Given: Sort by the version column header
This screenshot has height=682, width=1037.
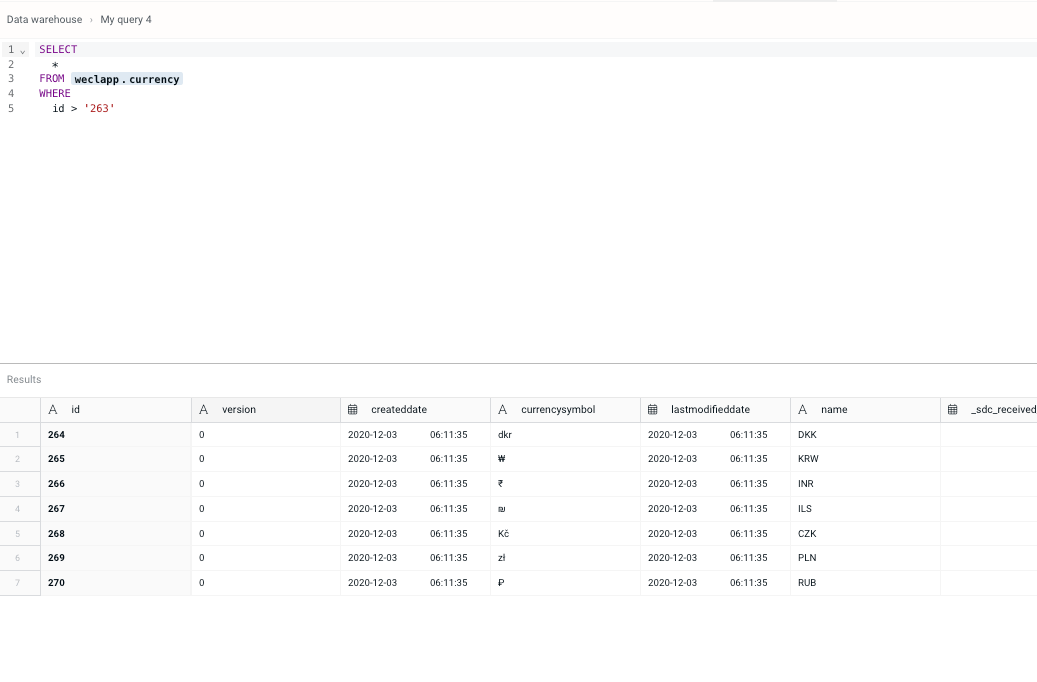Looking at the screenshot, I should click(x=266, y=409).
